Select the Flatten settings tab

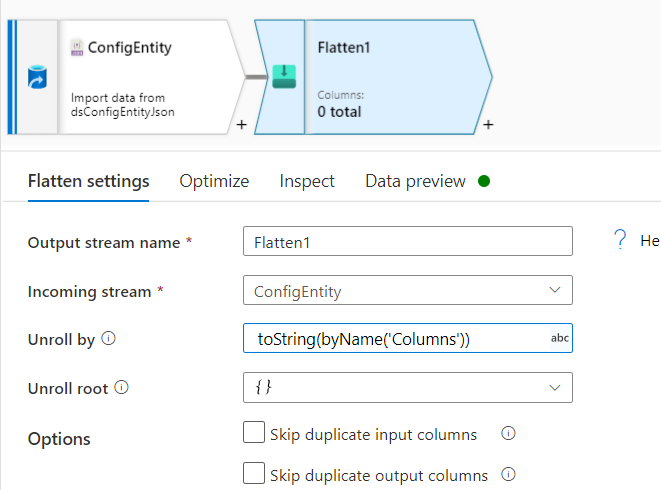tap(89, 181)
